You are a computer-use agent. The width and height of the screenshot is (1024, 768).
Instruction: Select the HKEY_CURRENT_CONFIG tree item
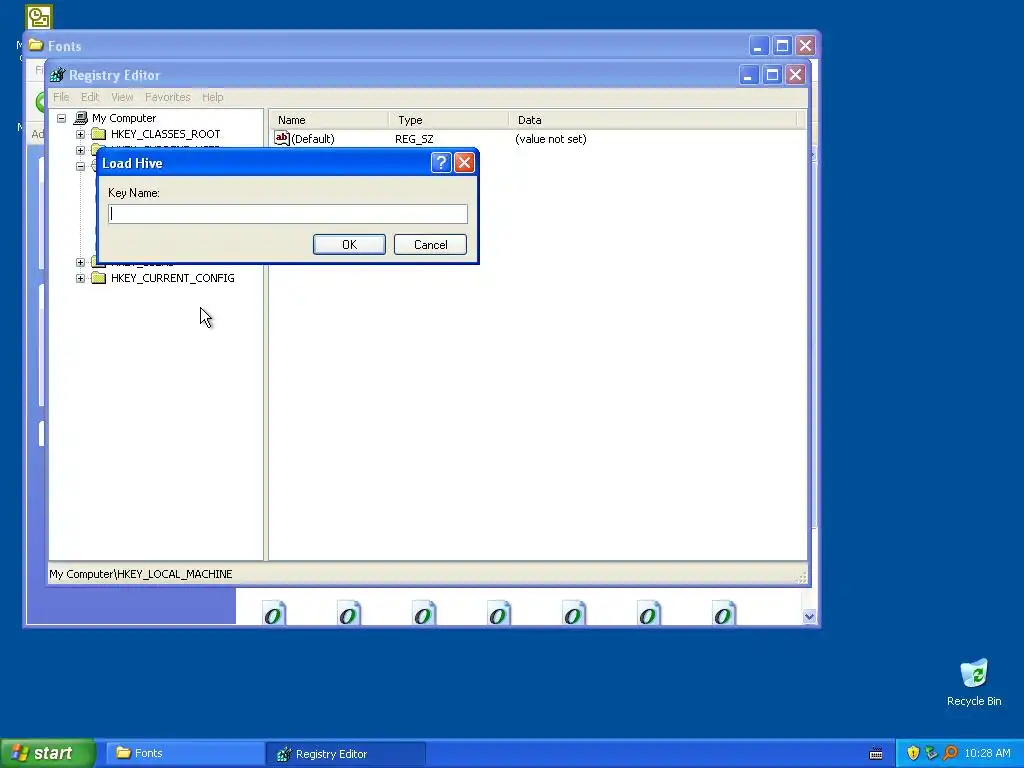pos(172,278)
